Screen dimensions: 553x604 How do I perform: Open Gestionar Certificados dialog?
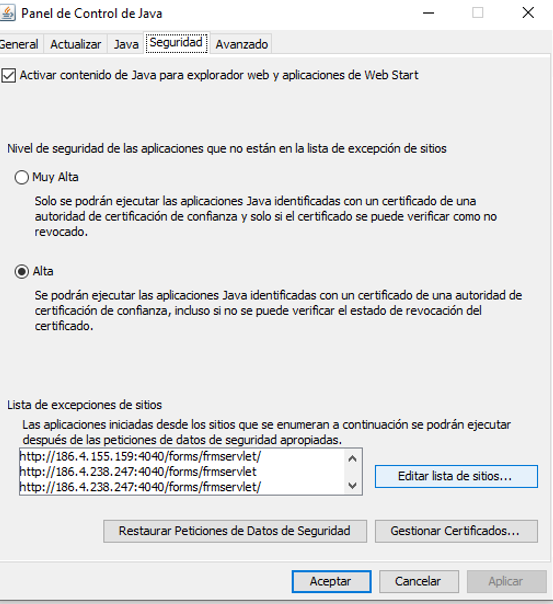(456, 531)
